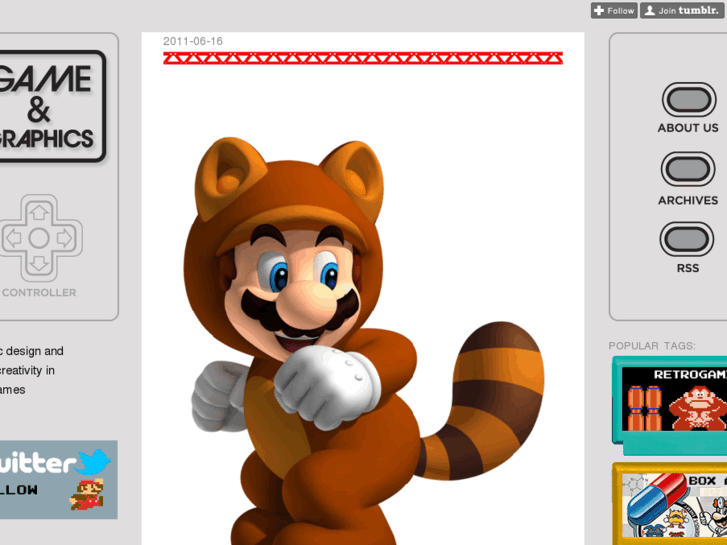Viewport: 727px width, 545px height.
Task: Open the Tanooki Mario post image
Action: click(363, 341)
